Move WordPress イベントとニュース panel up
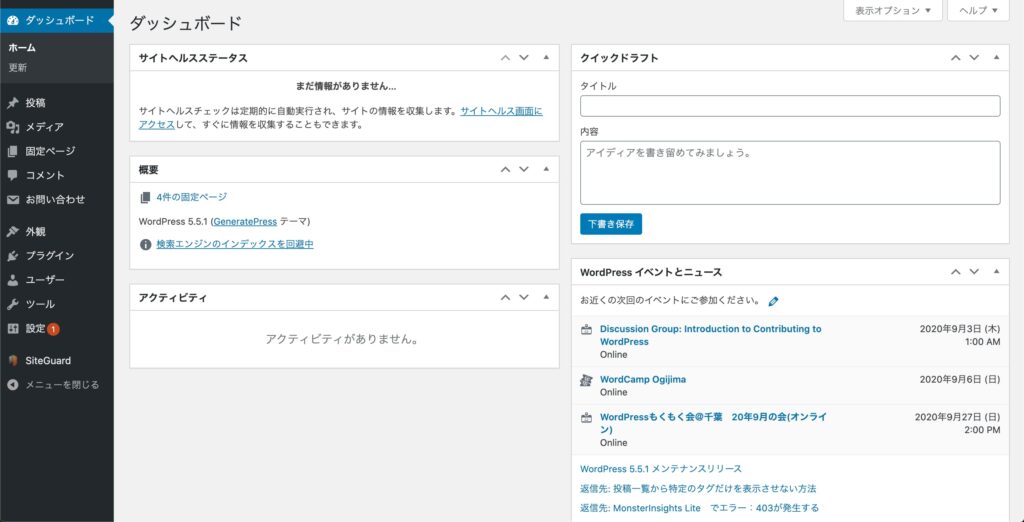 pyautogui.click(x=955, y=272)
